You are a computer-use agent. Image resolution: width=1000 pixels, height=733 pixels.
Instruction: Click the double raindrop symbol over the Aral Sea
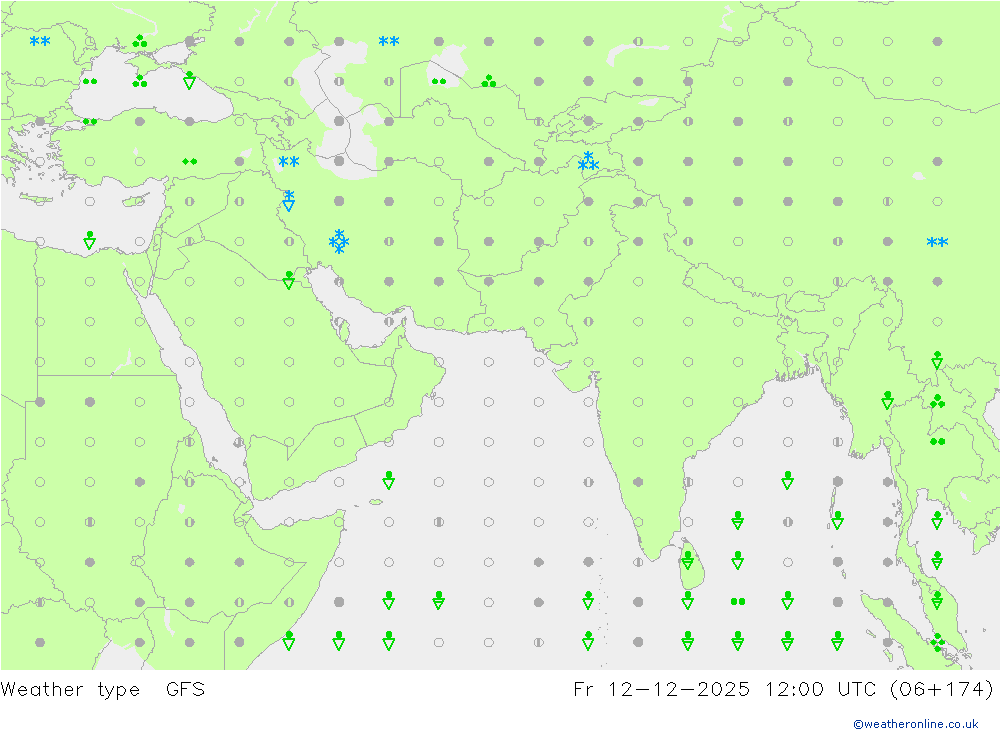439,82
